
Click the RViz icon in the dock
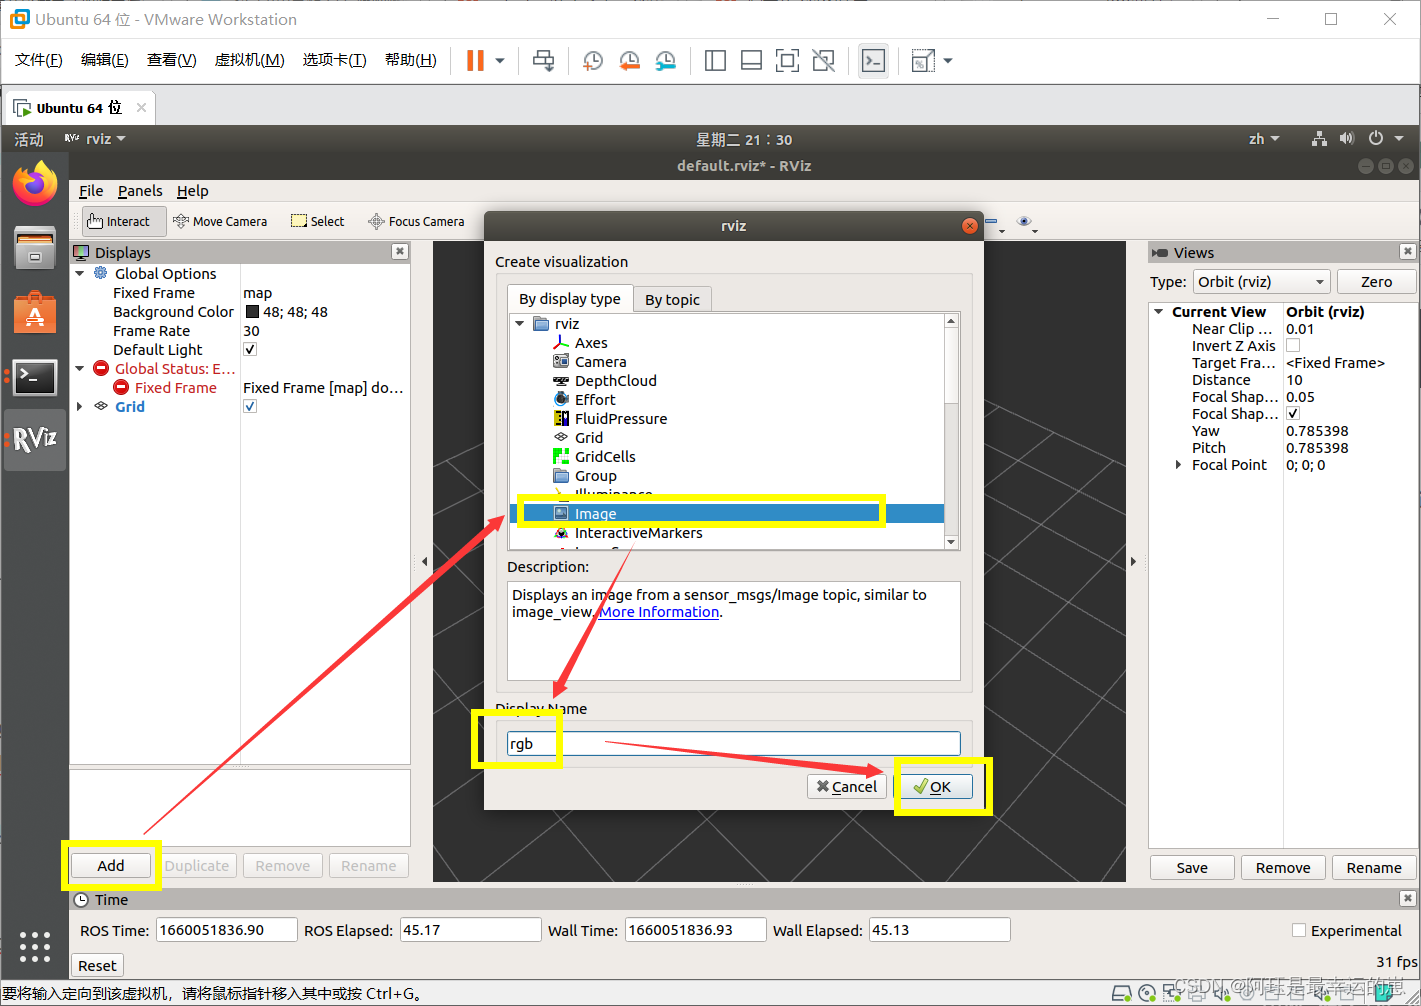tap(35, 439)
